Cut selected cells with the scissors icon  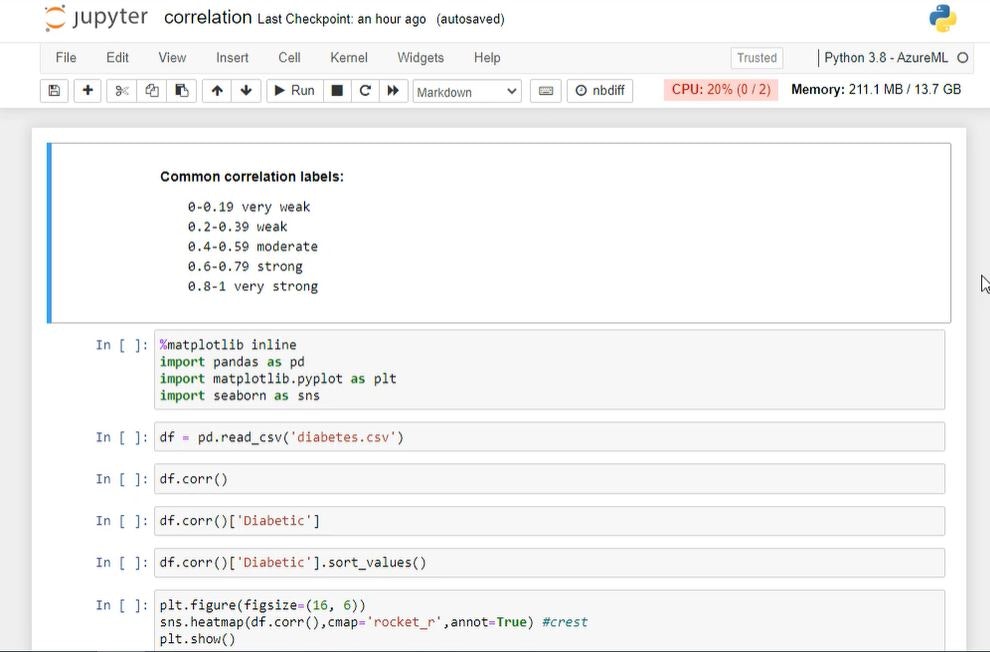point(122,91)
